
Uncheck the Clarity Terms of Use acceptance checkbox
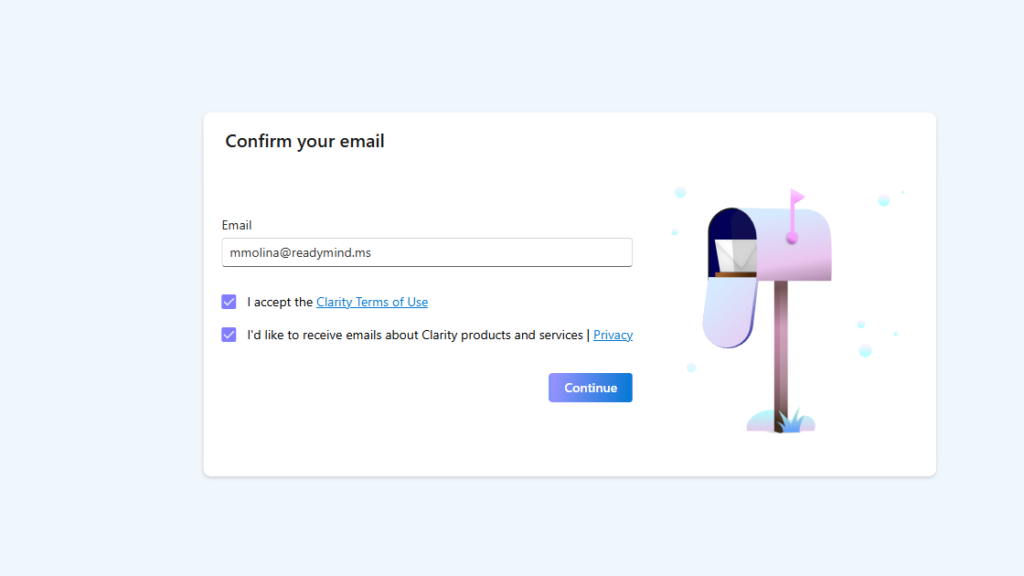point(229,302)
